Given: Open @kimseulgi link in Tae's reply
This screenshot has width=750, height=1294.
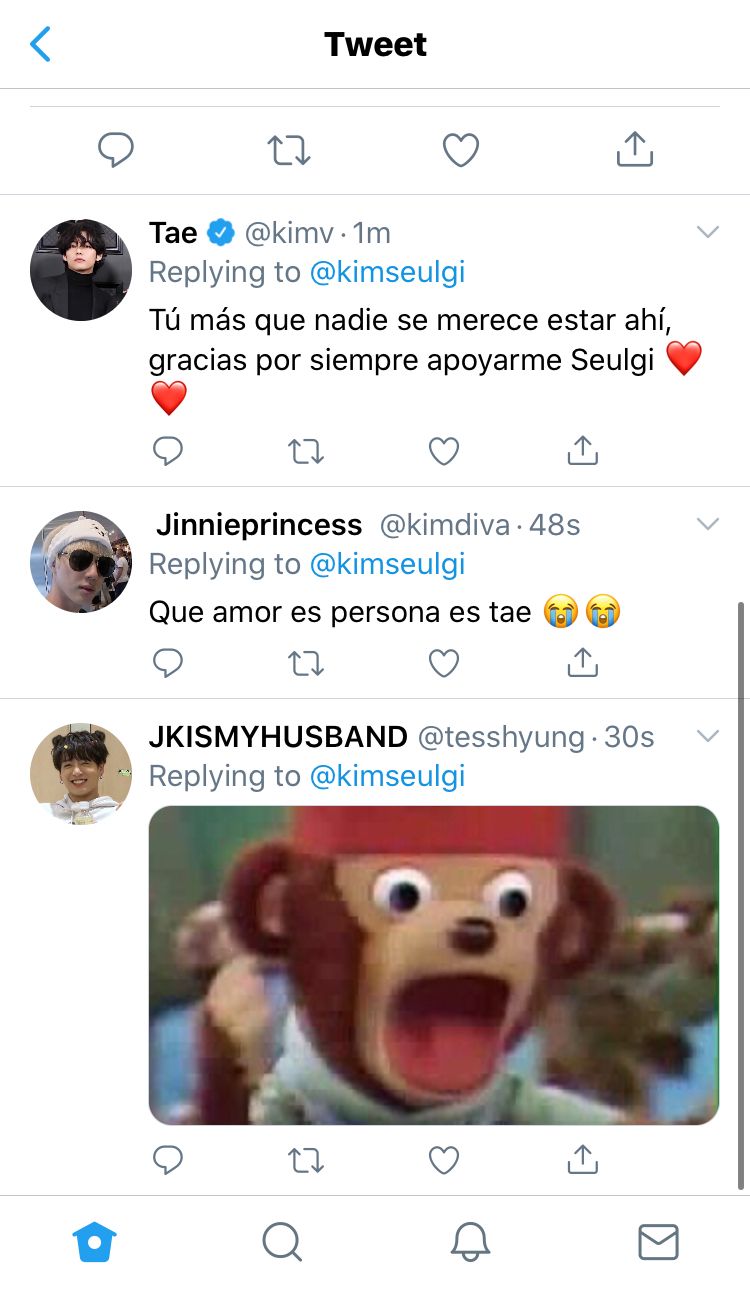Looking at the screenshot, I should tap(387, 272).
